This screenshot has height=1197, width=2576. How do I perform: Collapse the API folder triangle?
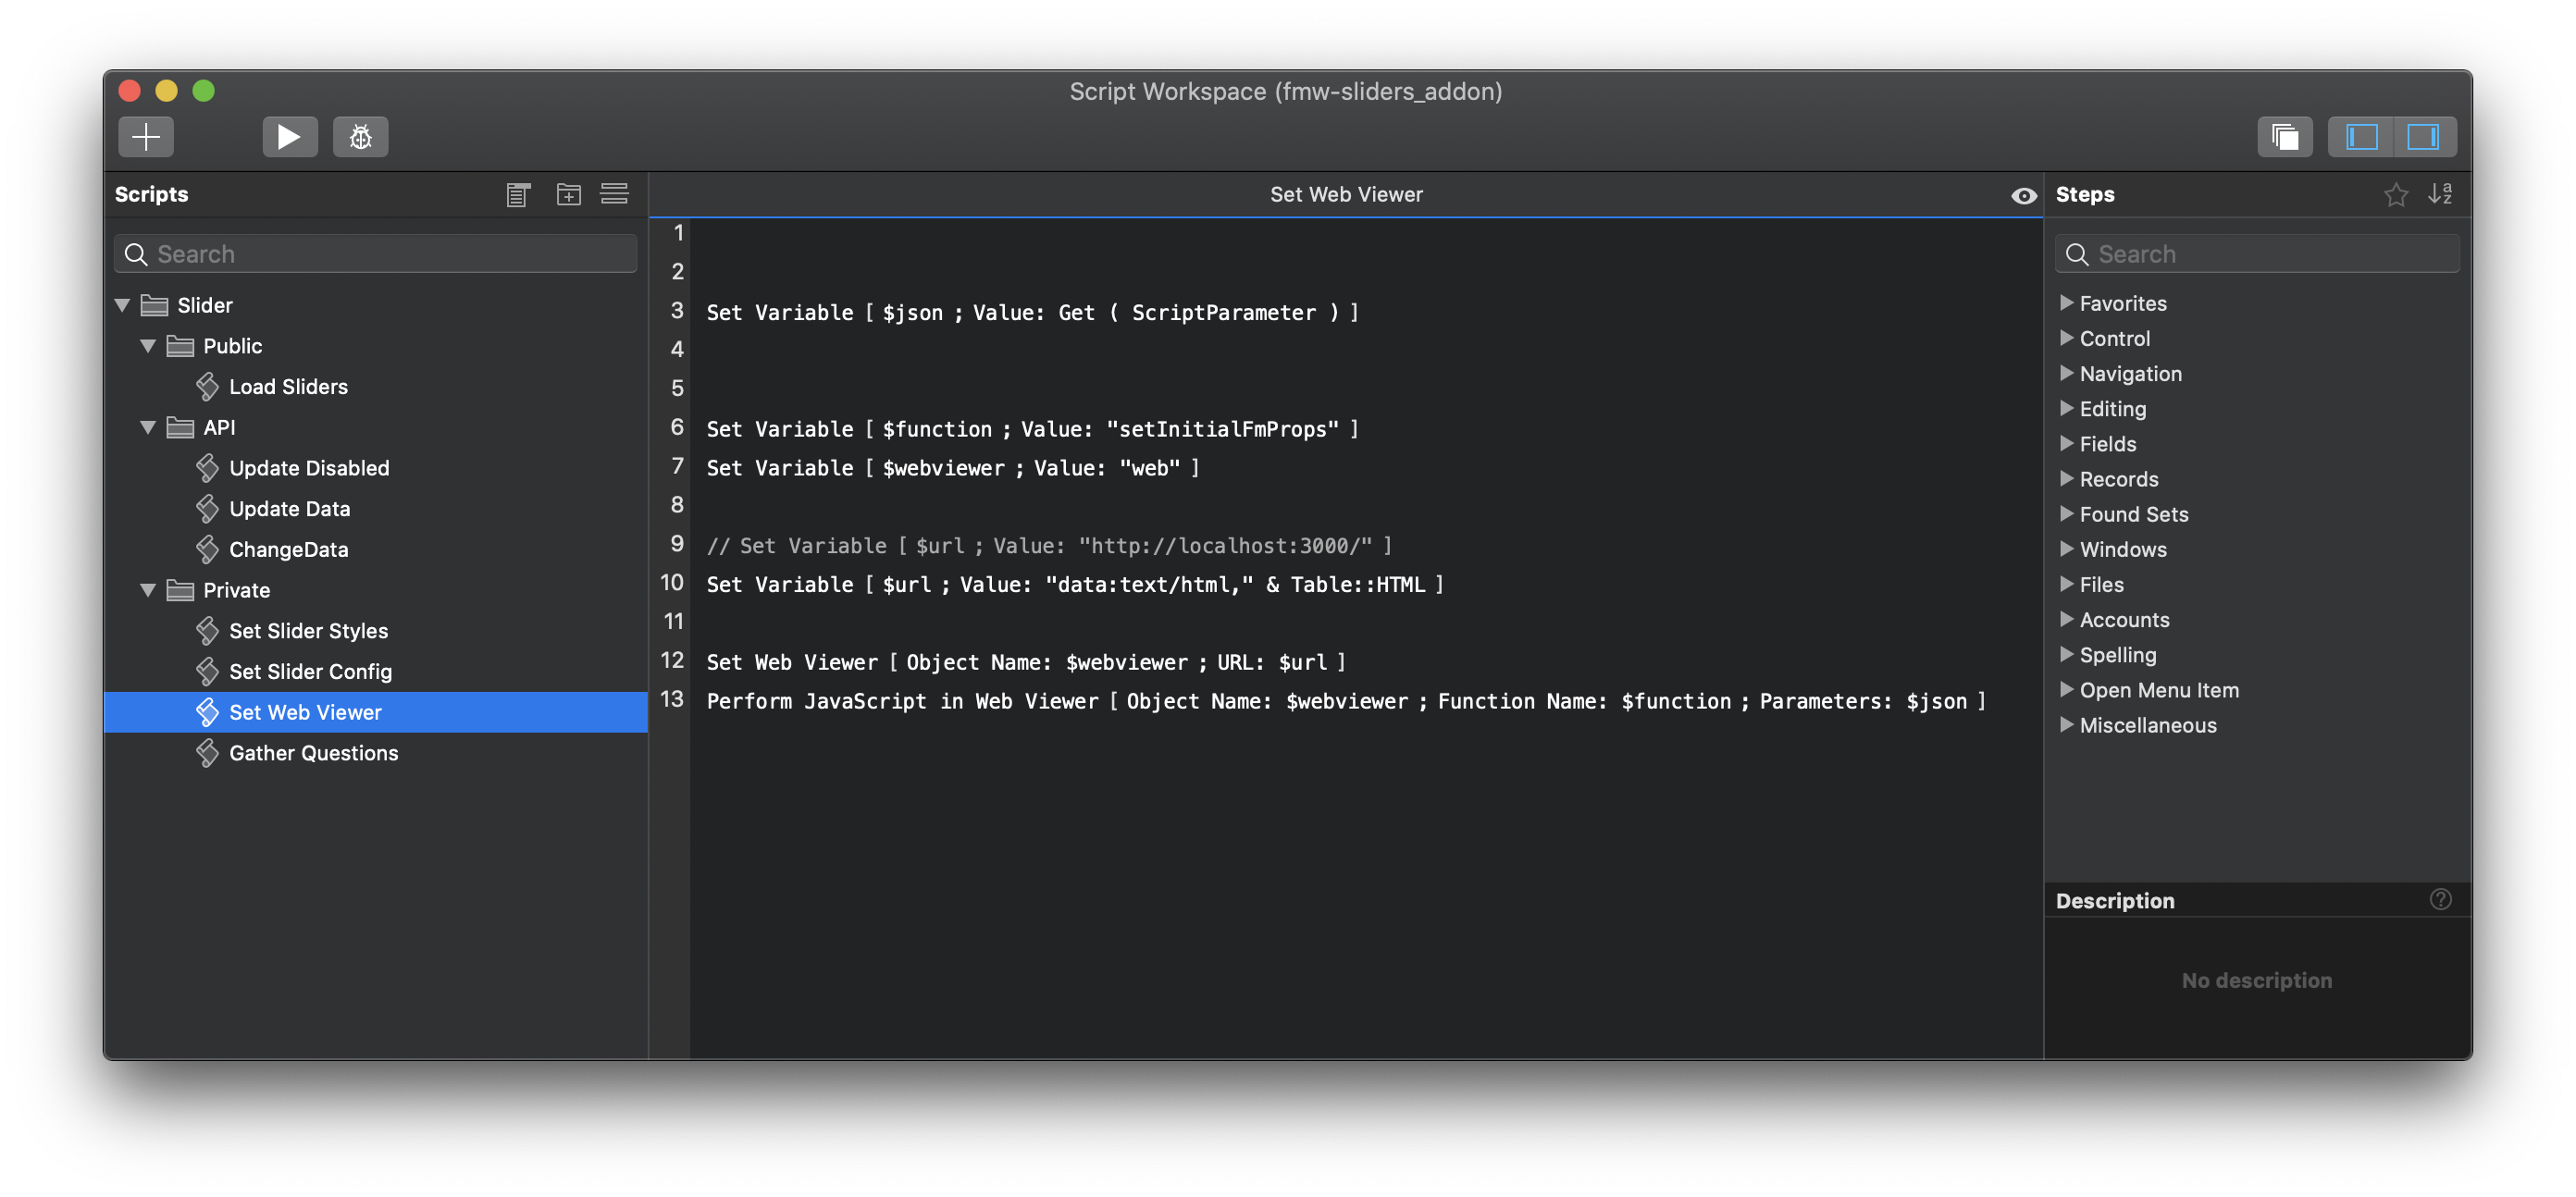[148, 427]
